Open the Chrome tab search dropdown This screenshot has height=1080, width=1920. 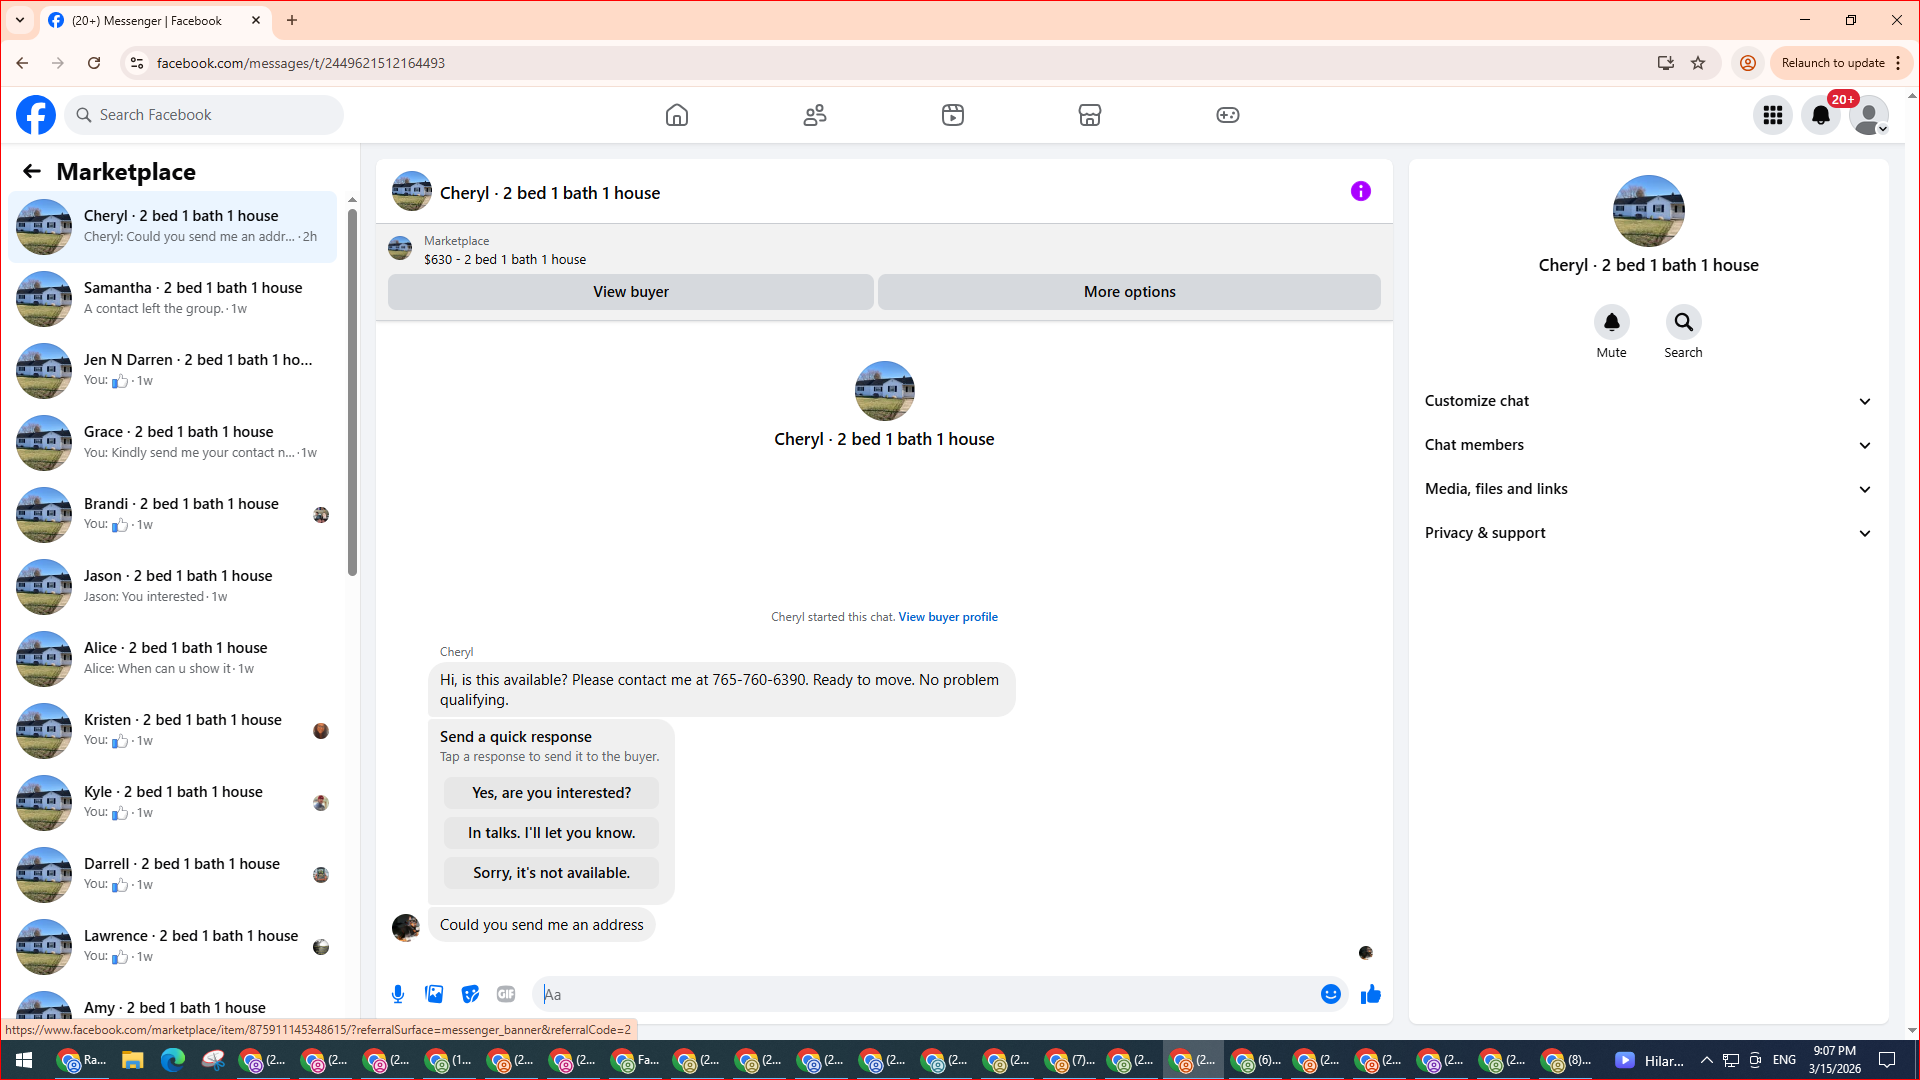point(20,20)
